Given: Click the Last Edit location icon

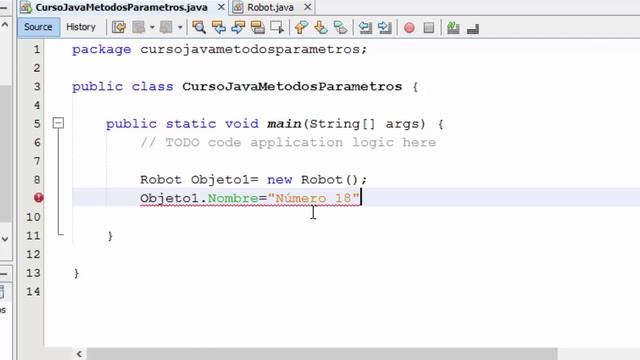Looking at the screenshot, I should (119, 27).
